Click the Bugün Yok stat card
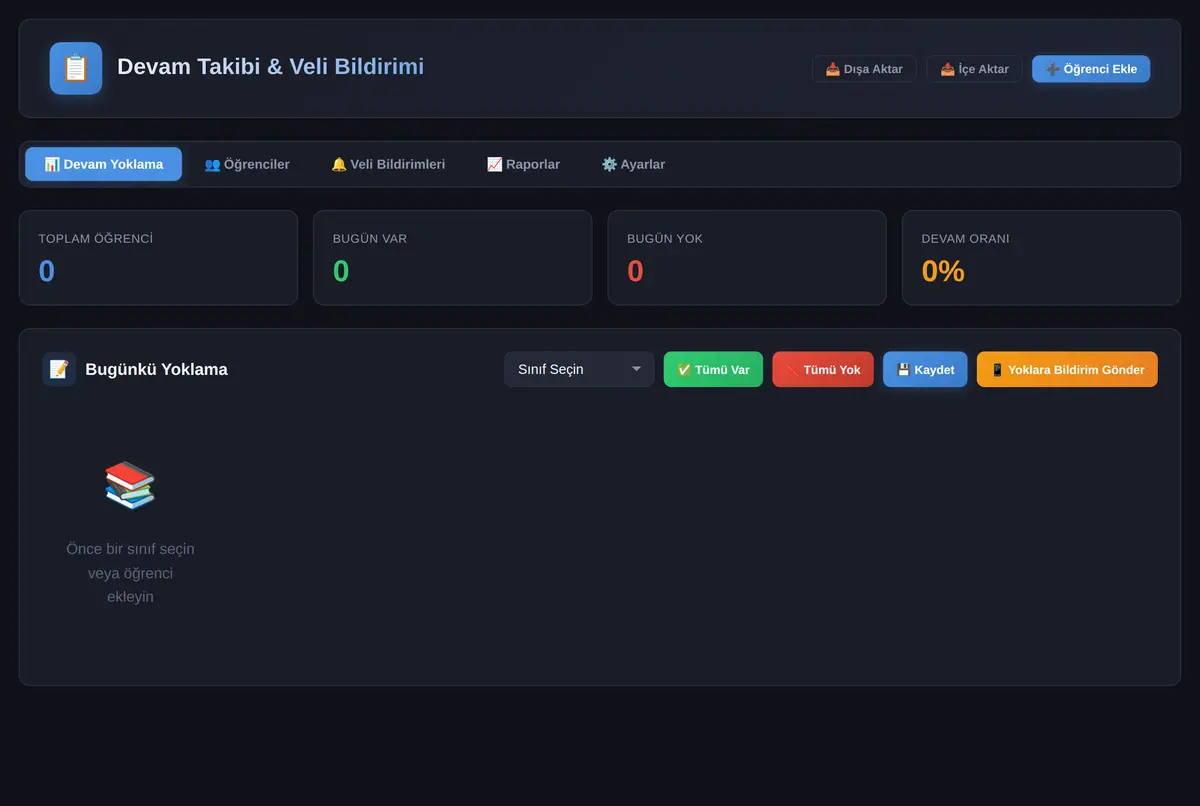Screen dimensions: 1200x806 tap(747, 257)
